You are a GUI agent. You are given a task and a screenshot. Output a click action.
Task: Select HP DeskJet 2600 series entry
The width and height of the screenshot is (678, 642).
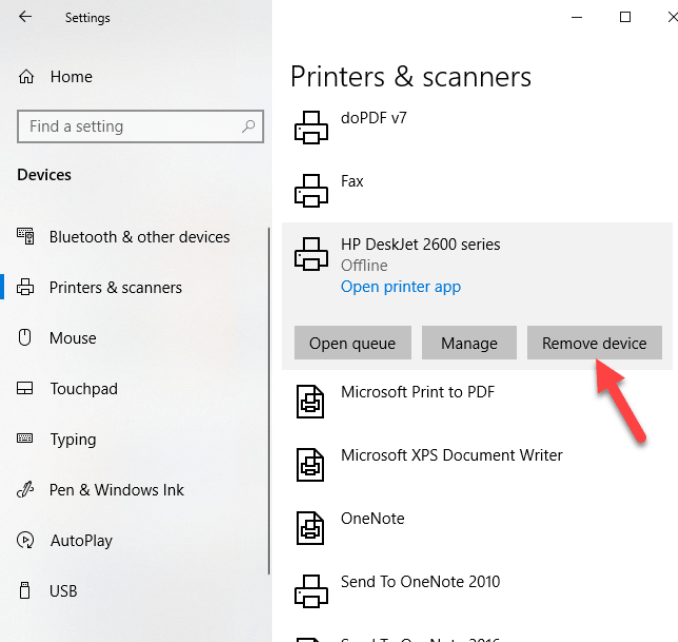point(420,244)
